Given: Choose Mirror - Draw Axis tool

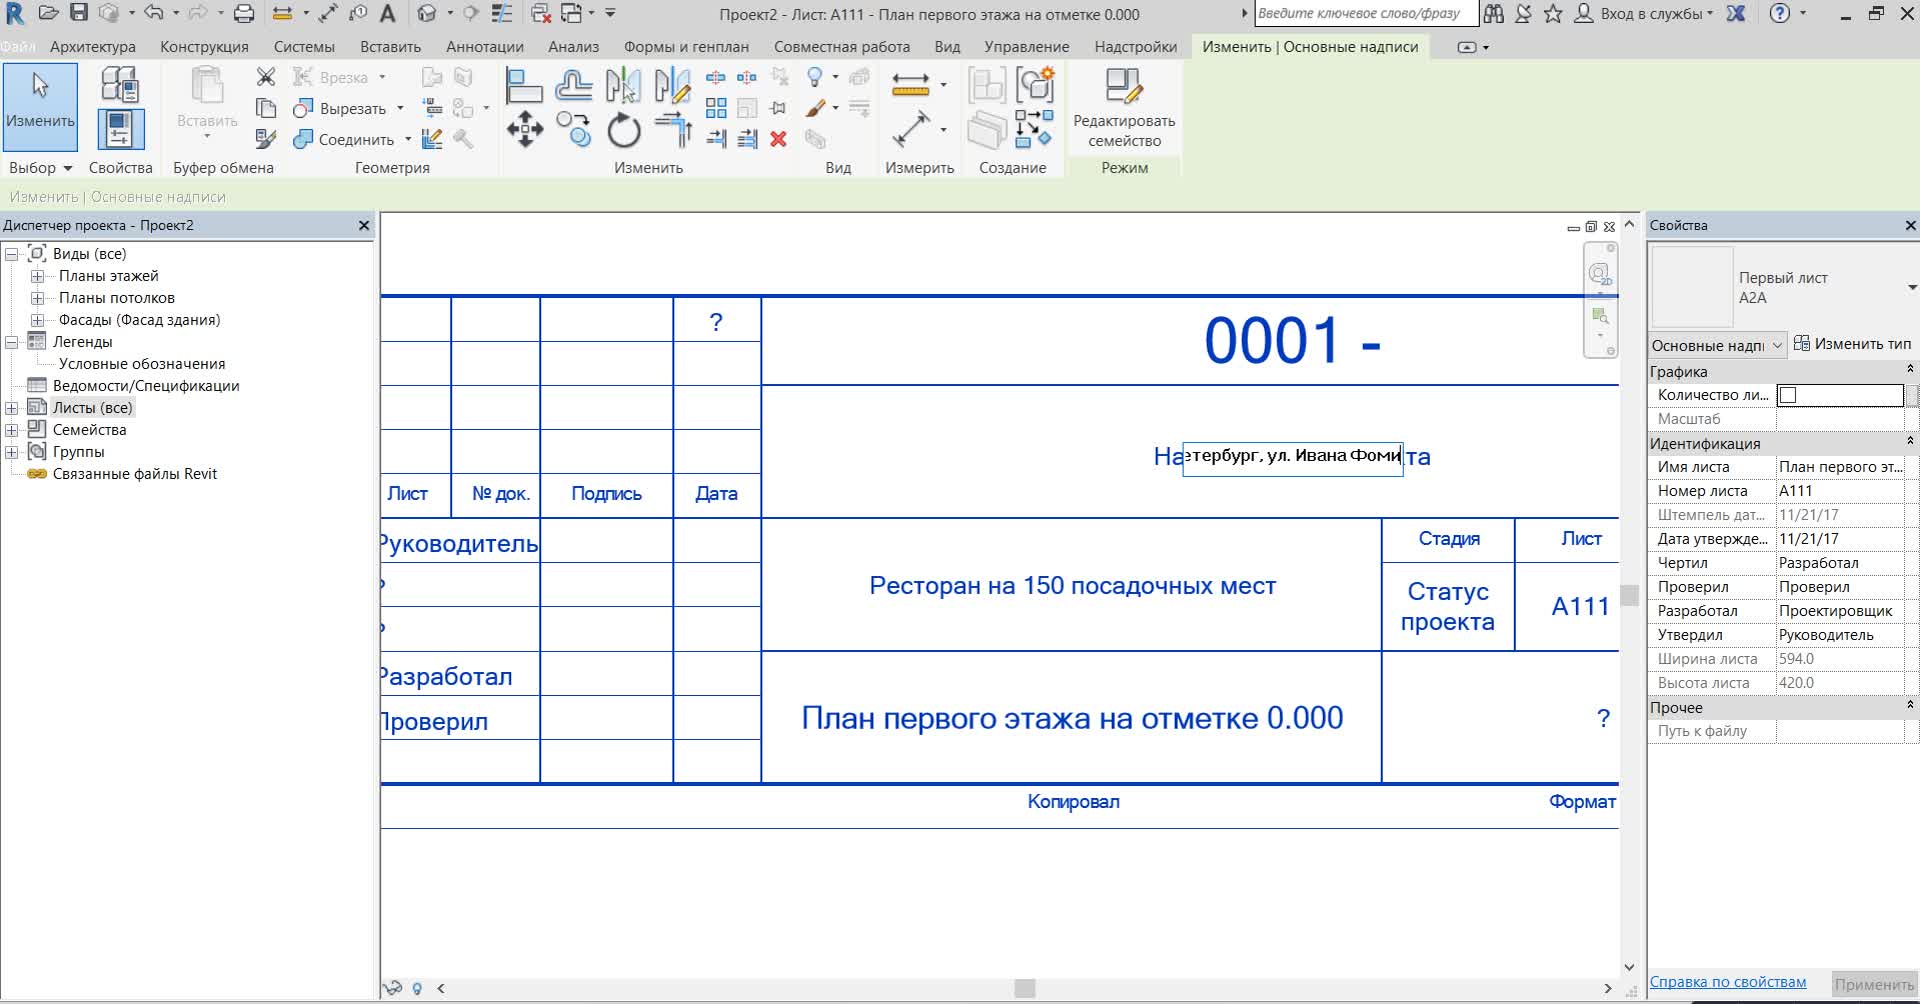Looking at the screenshot, I should tap(672, 86).
